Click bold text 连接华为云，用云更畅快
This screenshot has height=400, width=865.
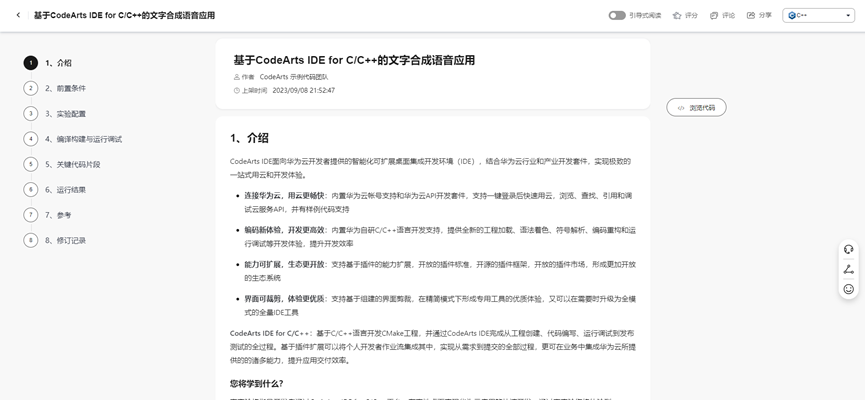pos(286,196)
